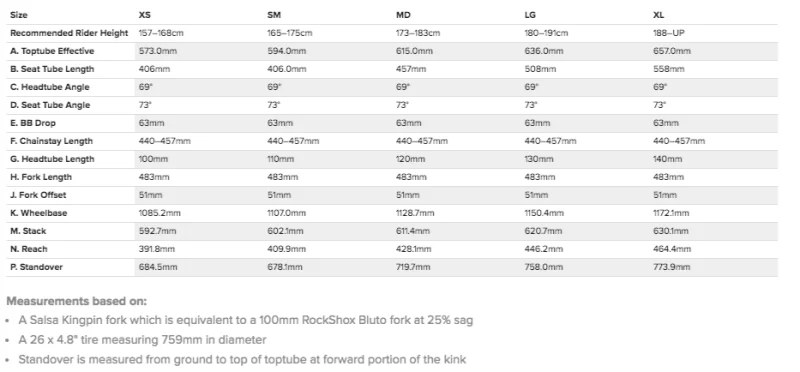800x372 pixels.
Task: Select the N. Reach row label
Action: click(29, 249)
